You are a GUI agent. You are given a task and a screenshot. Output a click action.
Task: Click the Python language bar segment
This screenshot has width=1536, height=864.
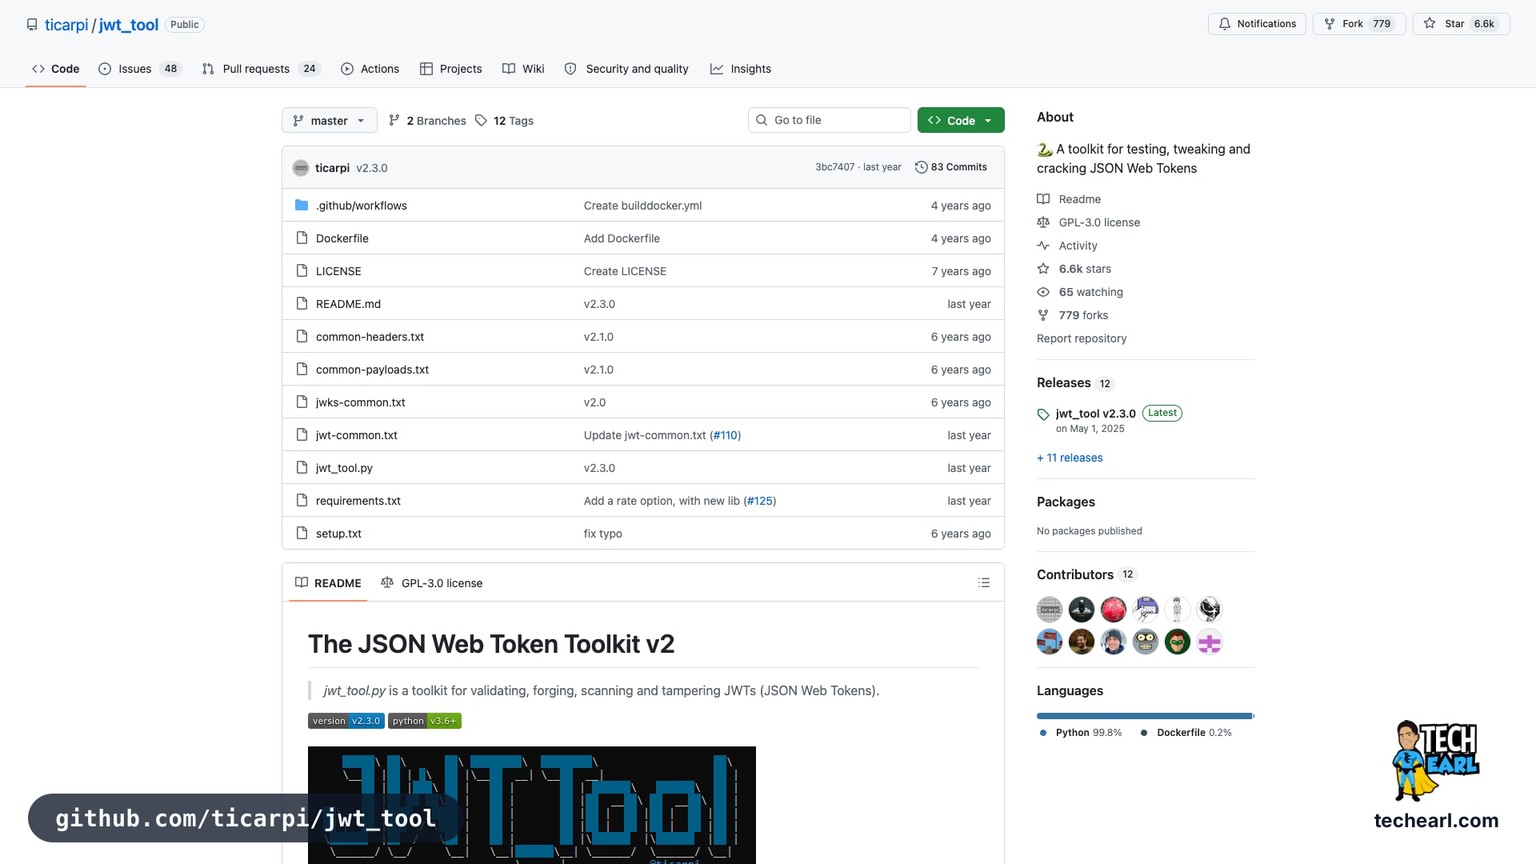tap(1144, 716)
